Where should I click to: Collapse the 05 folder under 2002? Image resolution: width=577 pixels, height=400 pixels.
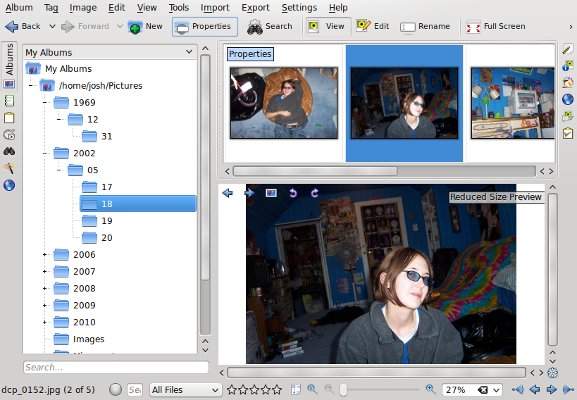59,170
